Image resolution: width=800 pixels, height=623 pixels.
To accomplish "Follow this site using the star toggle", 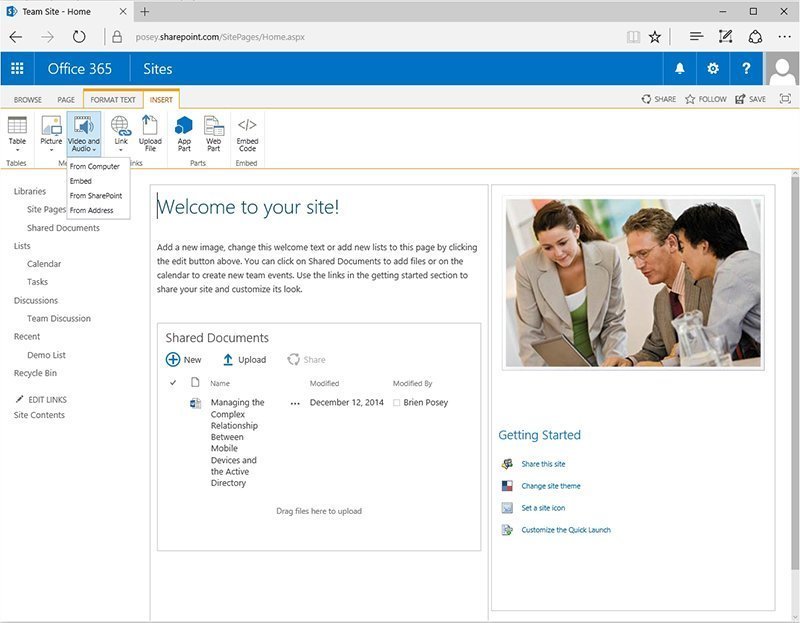I will pyautogui.click(x=691, y=99).
